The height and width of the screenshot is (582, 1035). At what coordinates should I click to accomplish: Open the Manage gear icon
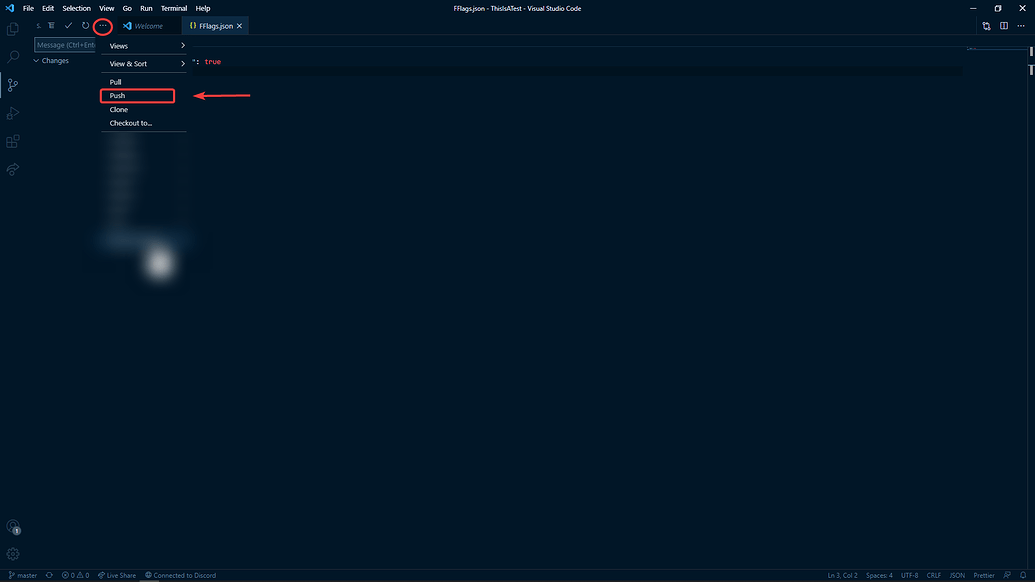pyautogui.click(x=13, y=554)
